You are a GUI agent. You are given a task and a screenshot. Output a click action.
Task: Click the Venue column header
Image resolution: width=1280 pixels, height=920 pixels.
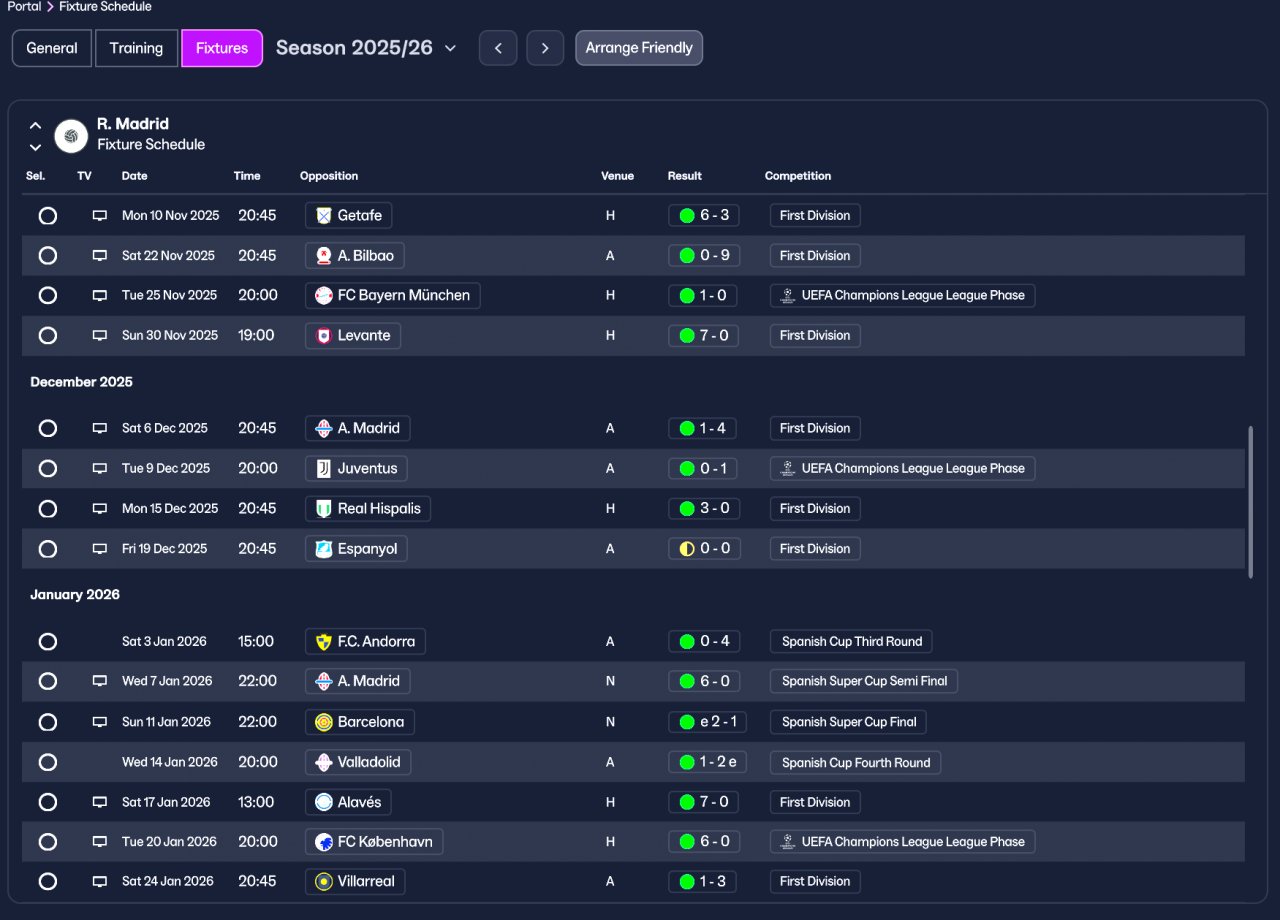[x=617, y=176]
